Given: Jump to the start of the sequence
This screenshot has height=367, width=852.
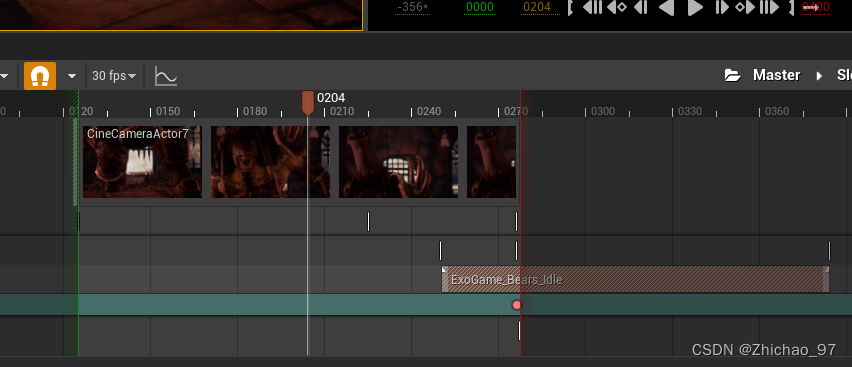Looking at the screenshot, I should pyautogui.click(x=592, y=8).
